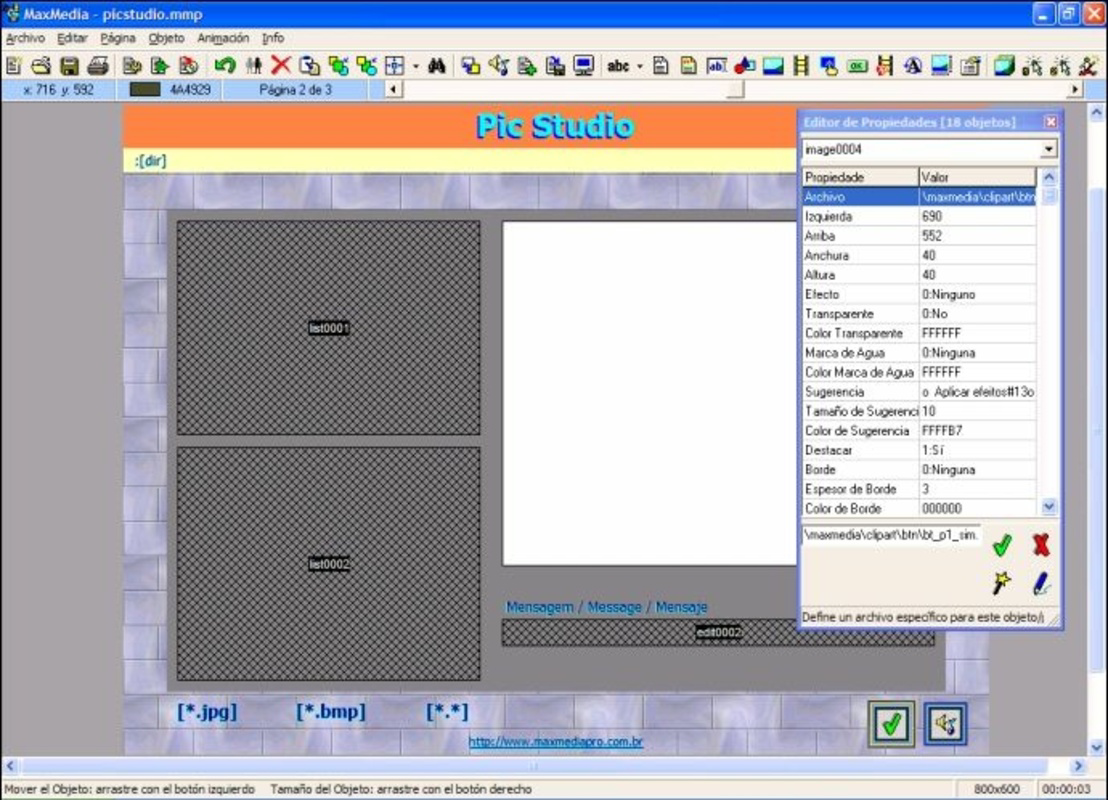
Task: Select the landscape image tool icon
Action: pyautogui.click(x=772, y=66)
